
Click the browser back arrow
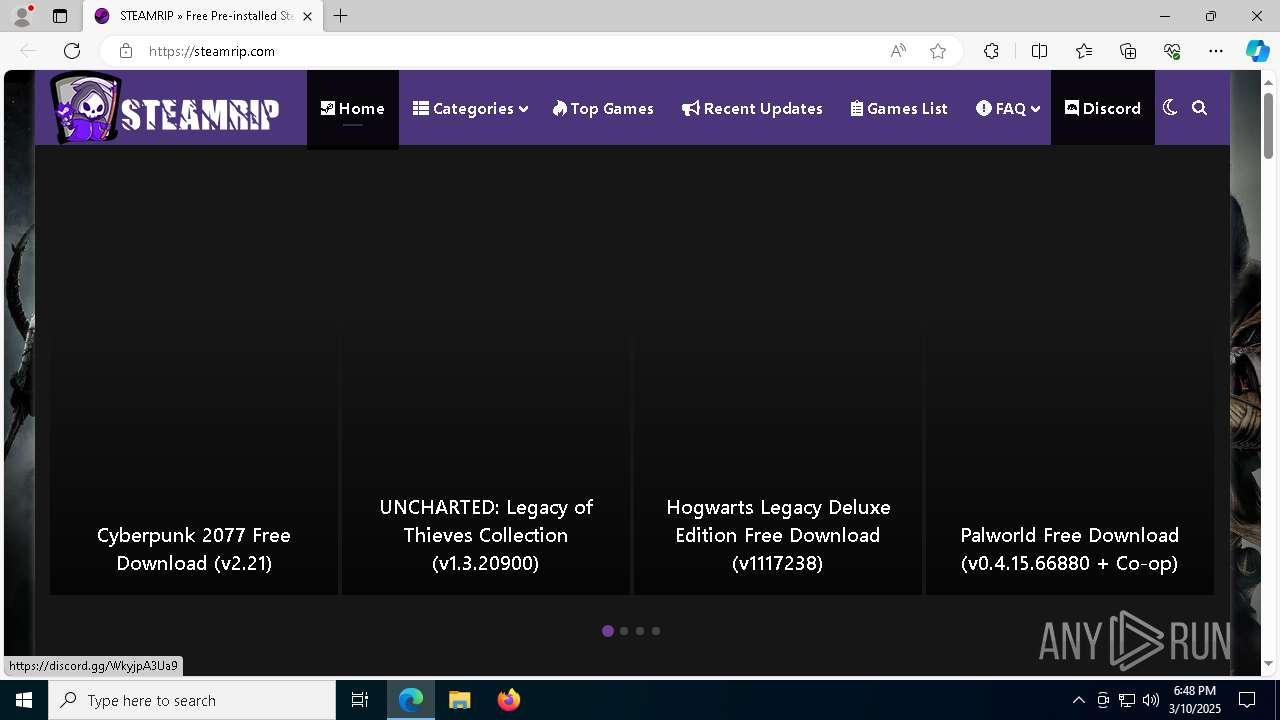click(28, 51)
